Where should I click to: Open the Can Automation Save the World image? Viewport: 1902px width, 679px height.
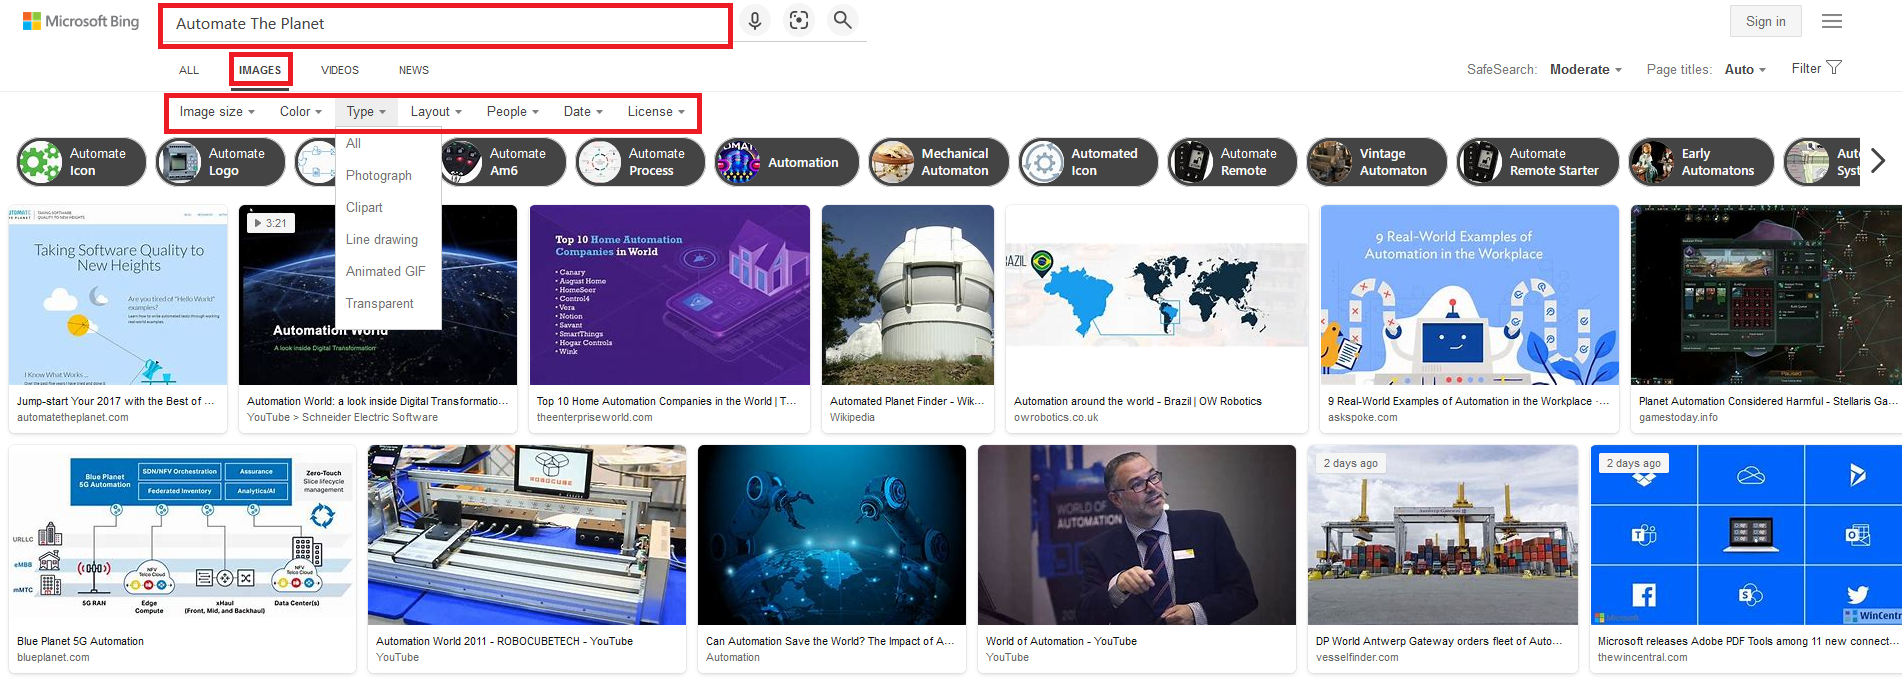[x=832, y=535]
